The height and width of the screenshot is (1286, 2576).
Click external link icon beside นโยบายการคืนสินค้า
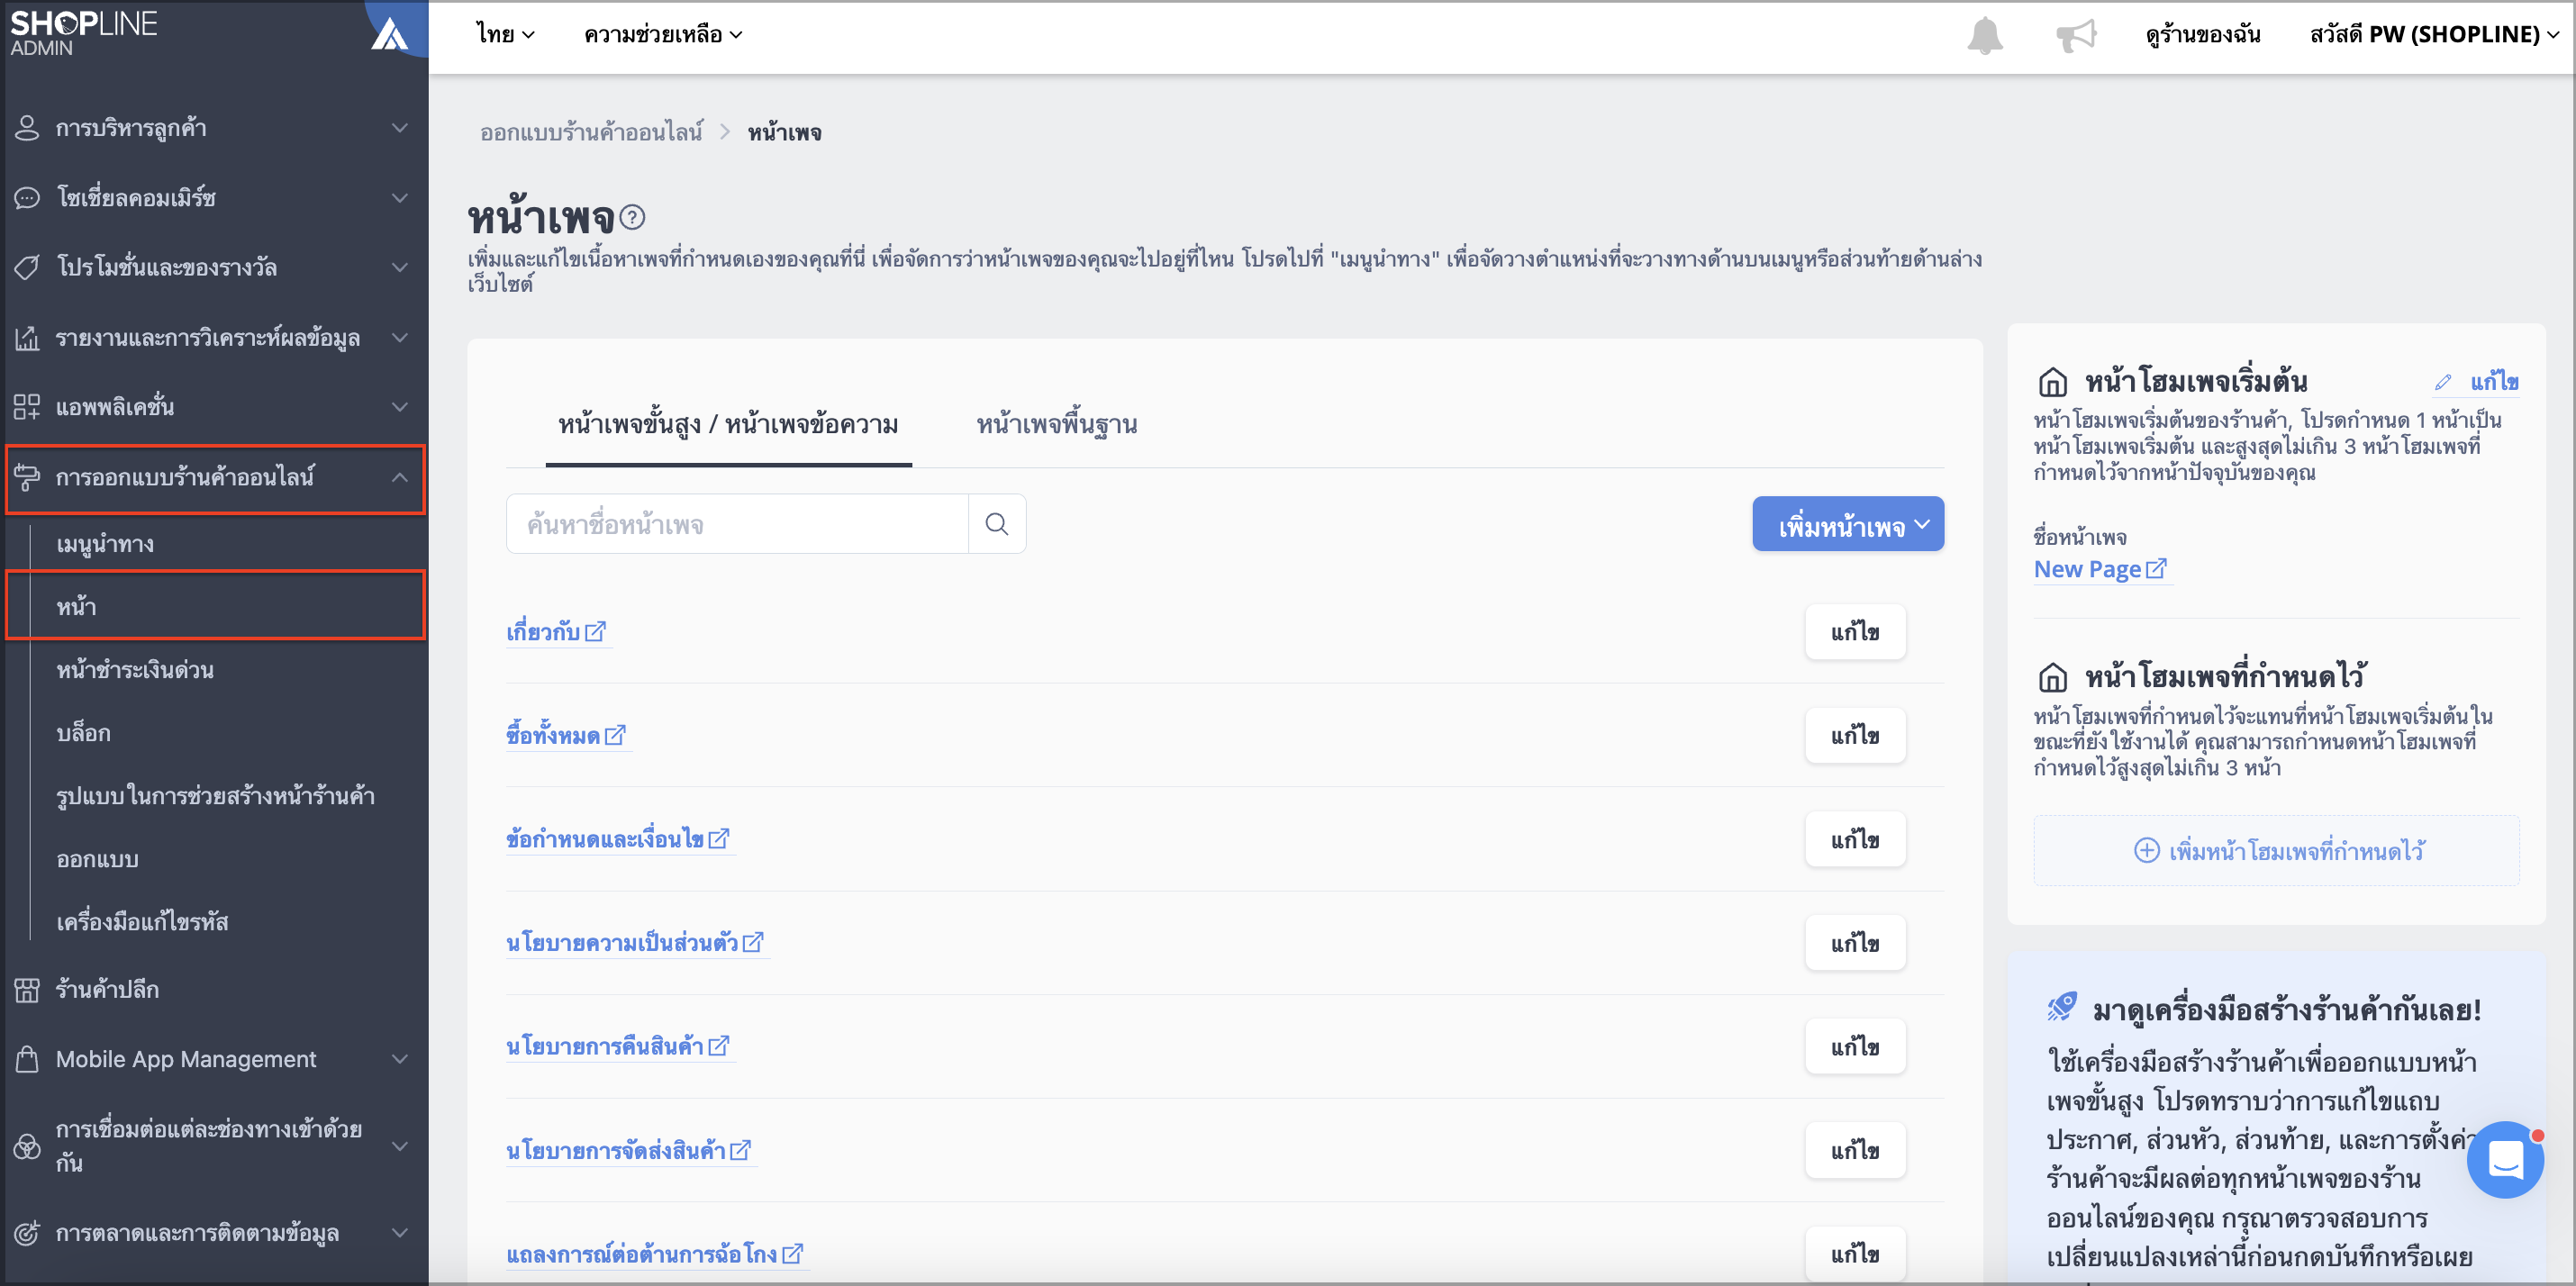coord(718,1047)
